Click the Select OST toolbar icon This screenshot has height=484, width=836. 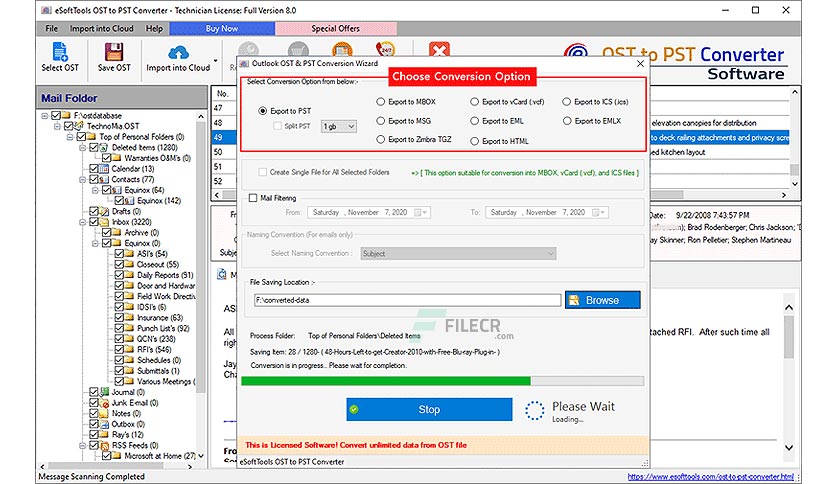[60, 52]
